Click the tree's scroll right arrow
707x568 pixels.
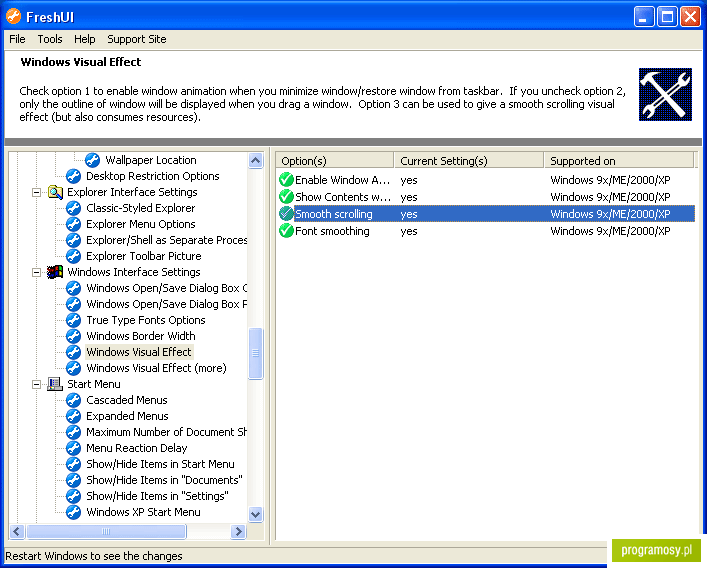tap(238, 531)
